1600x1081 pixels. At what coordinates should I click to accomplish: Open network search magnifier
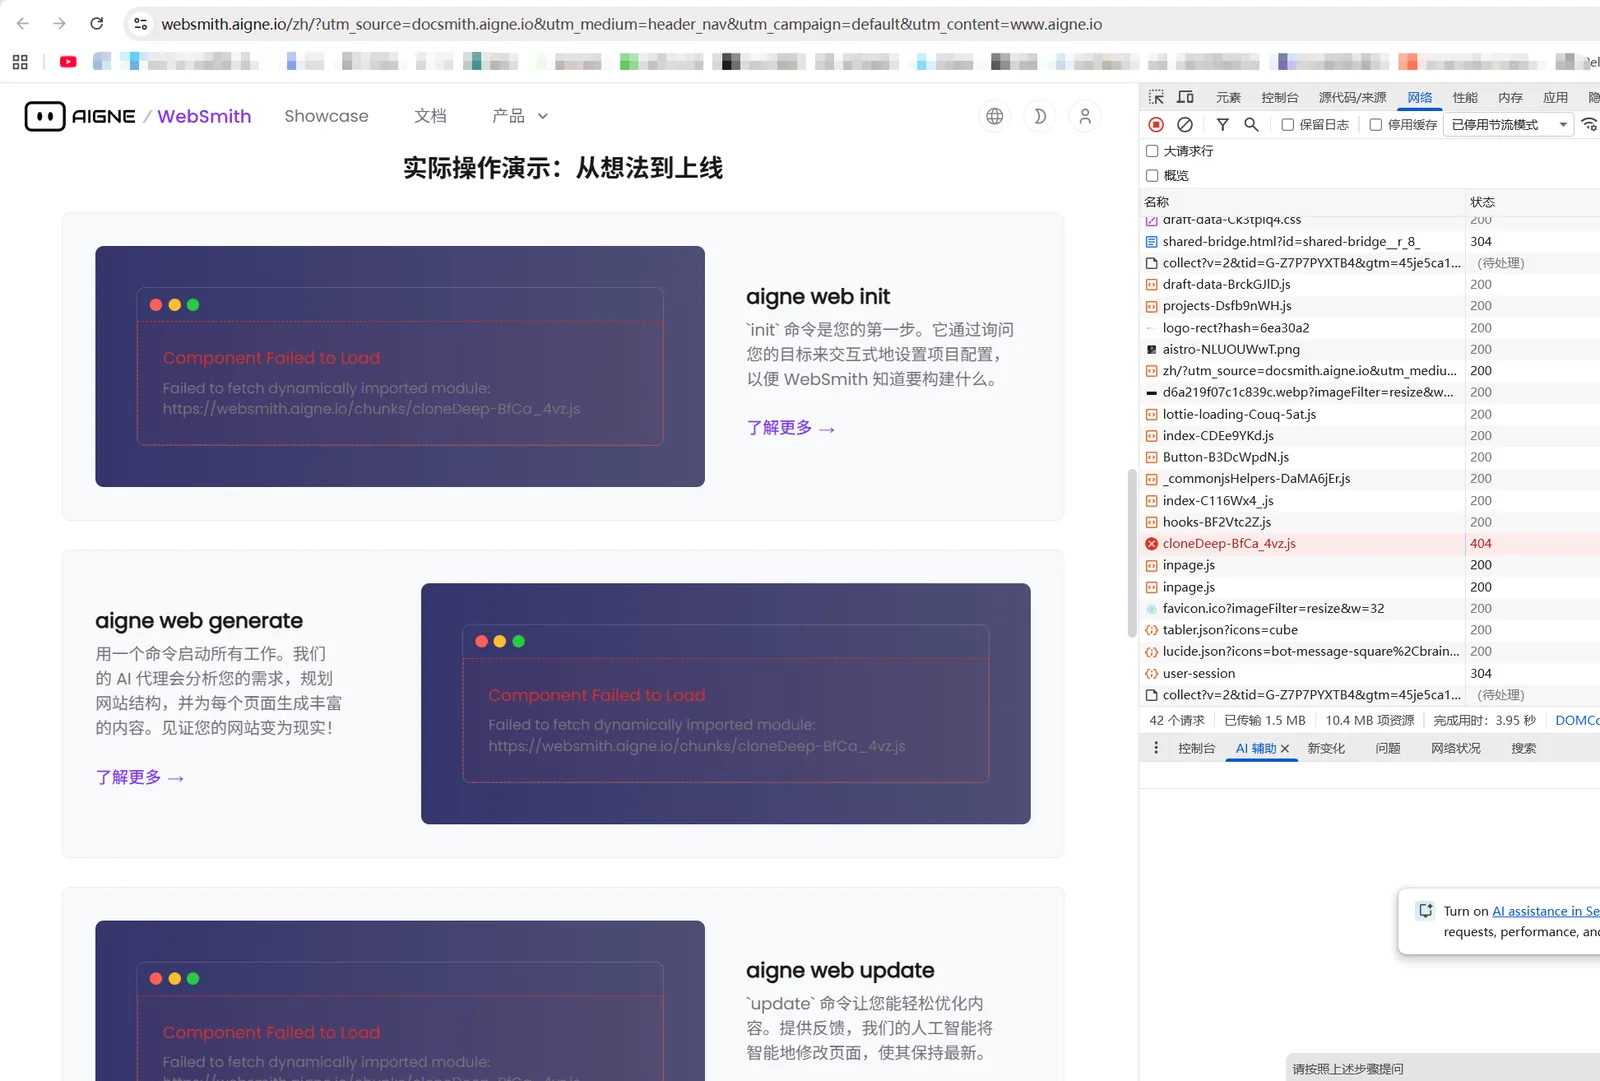pyautogui.click(x=1251, y=125)
